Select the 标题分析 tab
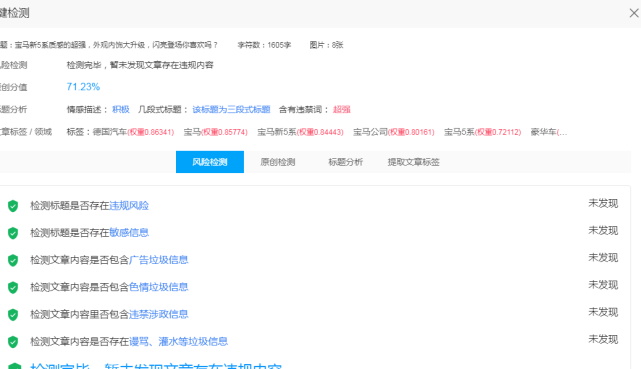This screenshot has width=641, height=369. [345, 162]
